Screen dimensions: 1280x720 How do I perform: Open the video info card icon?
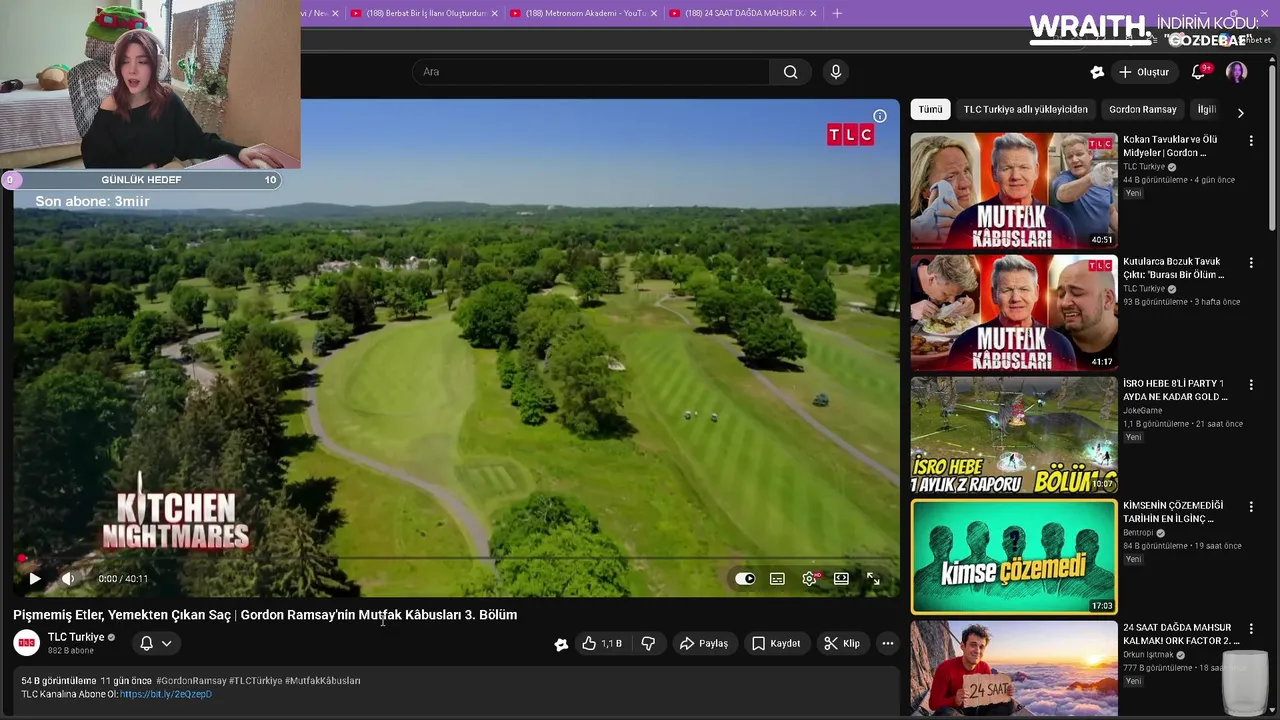[x=880, y=116]
